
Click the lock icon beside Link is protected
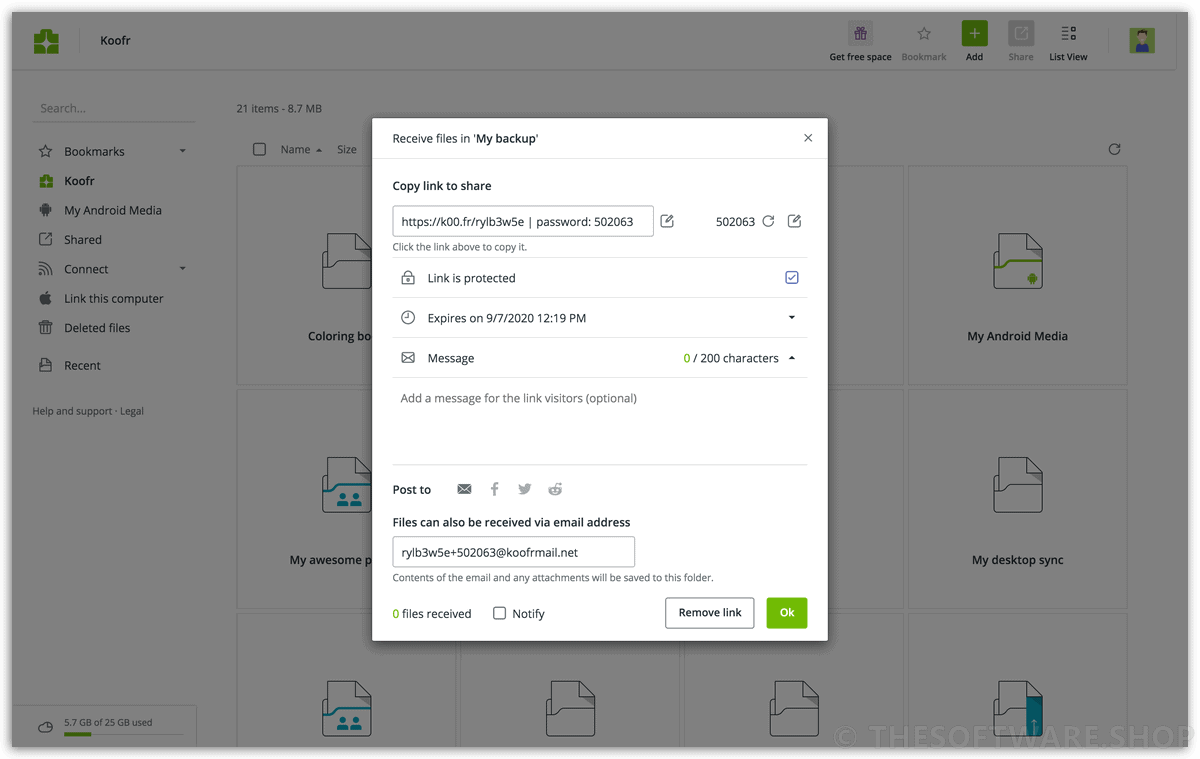pyautogui.click(x=408, y=278)
